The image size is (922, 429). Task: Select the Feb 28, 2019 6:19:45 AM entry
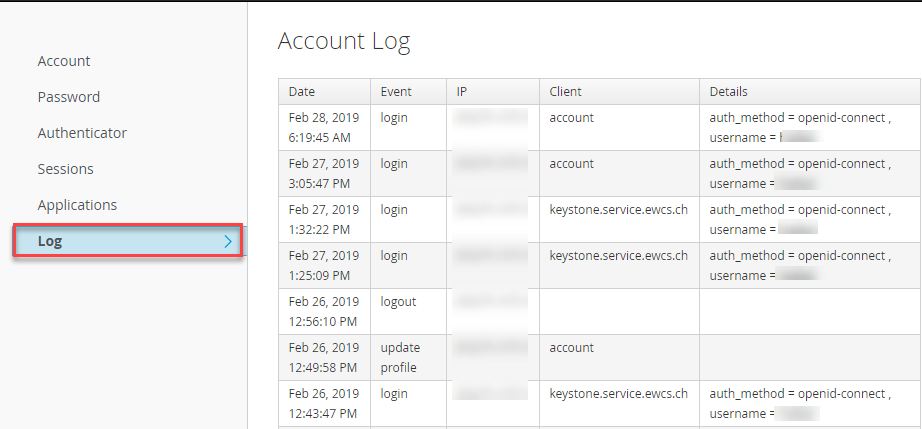[323, 127]
